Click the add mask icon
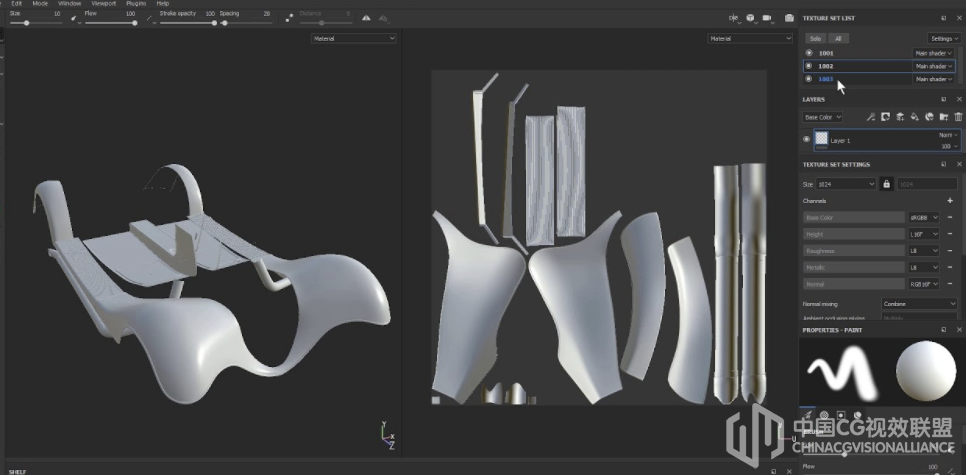966x475 pixels. 885,116
